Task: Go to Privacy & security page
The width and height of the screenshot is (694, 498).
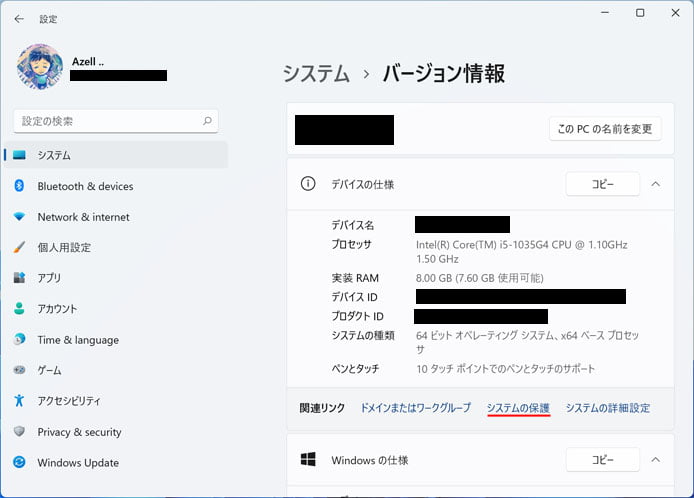Action: click(x=79, y=432)
